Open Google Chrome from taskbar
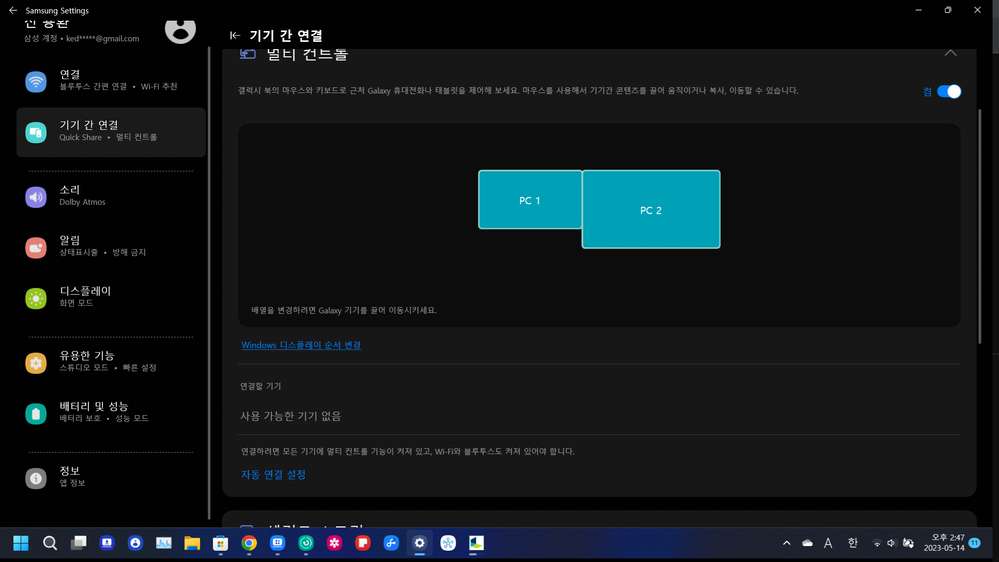Viewport: 999px width, 562px height. tap(249, 543)
